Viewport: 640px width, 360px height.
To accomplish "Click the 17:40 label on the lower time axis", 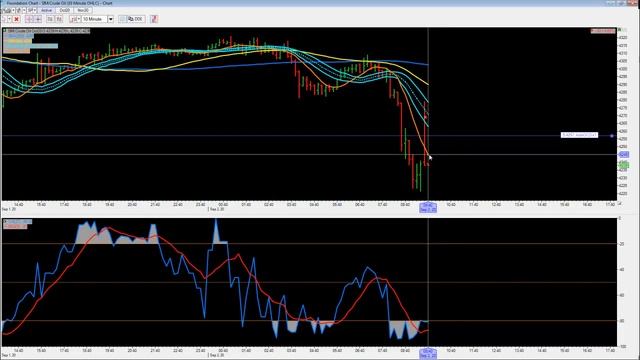I will [610, 351].
